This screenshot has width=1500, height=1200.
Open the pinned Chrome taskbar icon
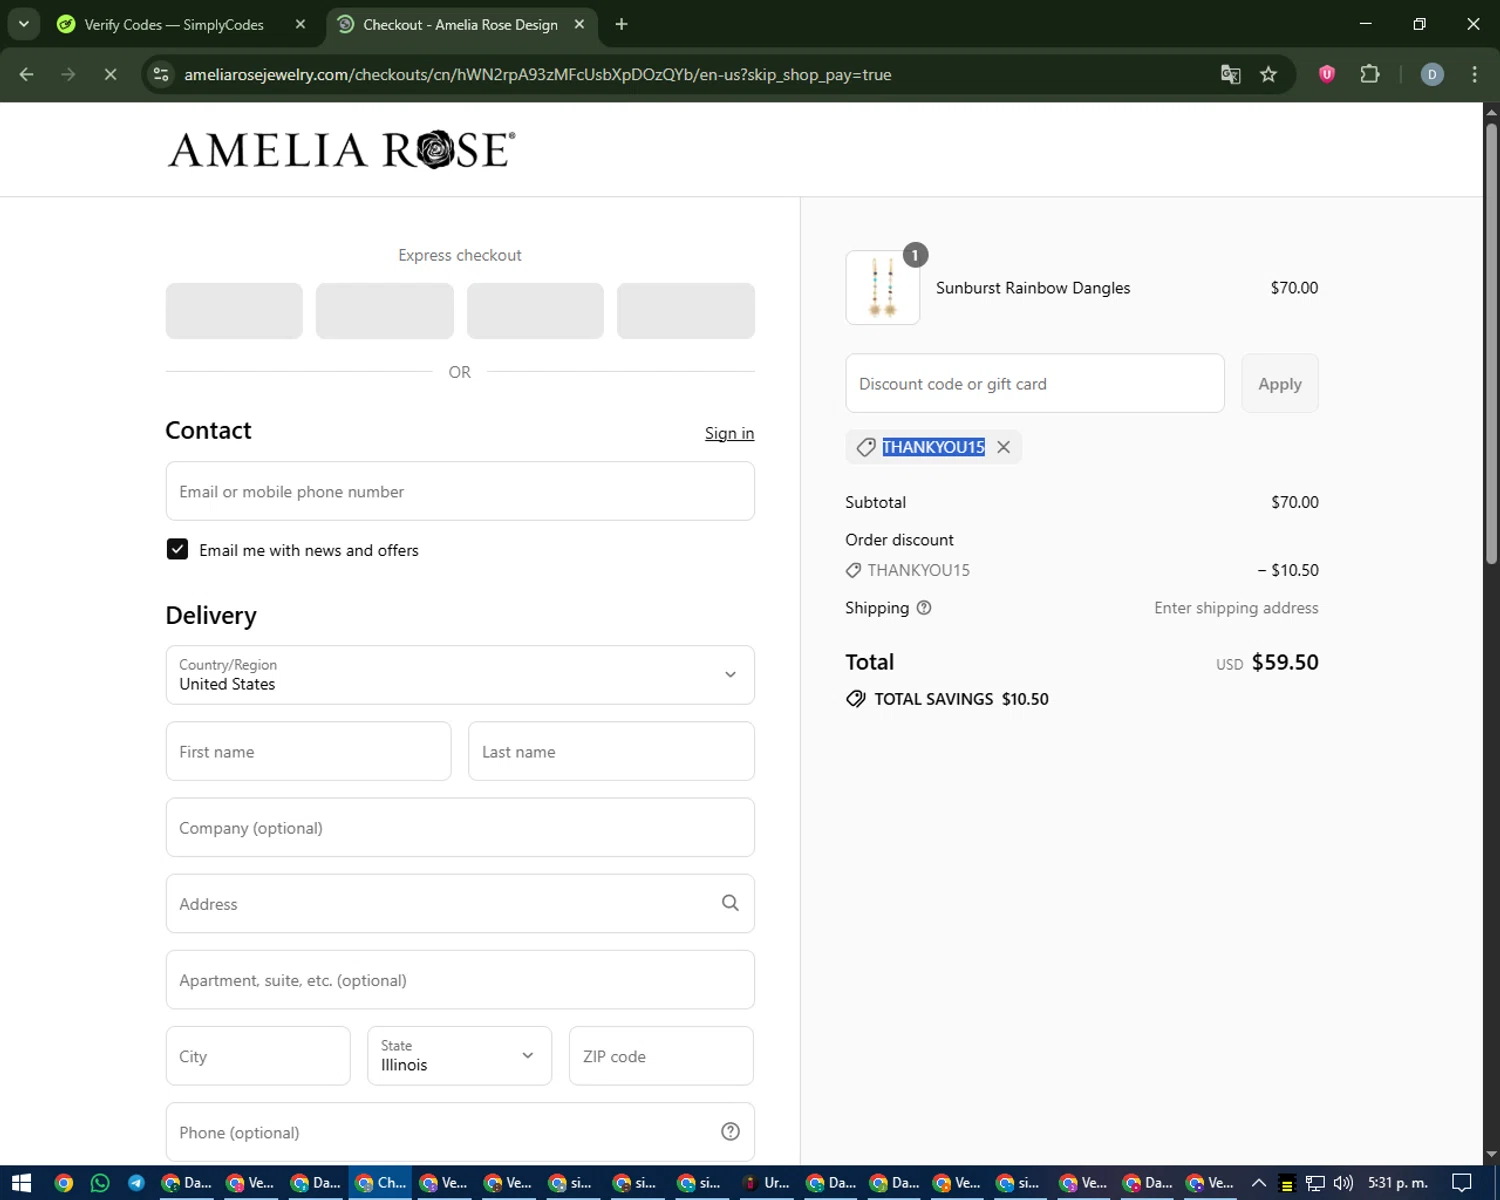click(x=63, y=1183)
